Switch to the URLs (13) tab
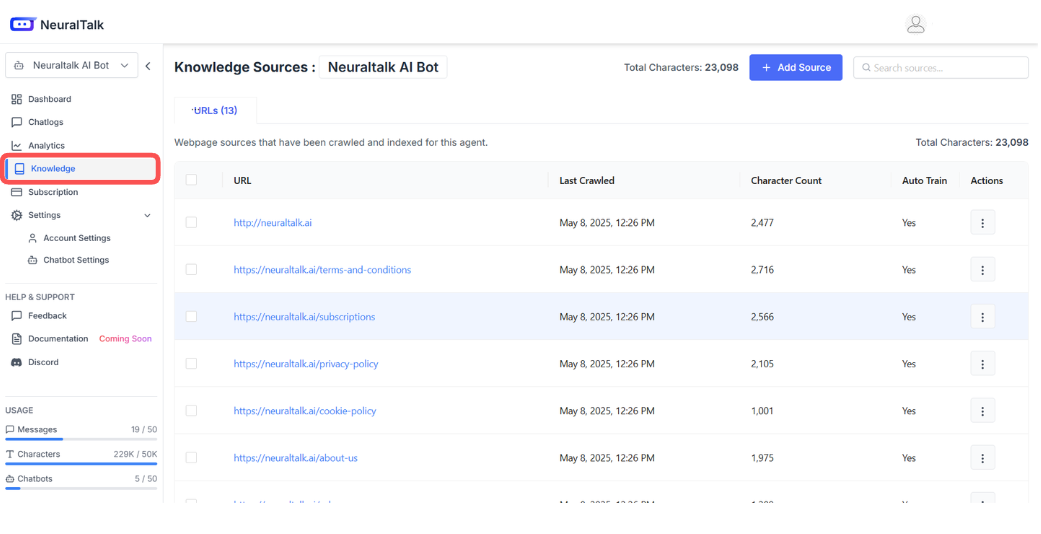 [x=215, y=110]
